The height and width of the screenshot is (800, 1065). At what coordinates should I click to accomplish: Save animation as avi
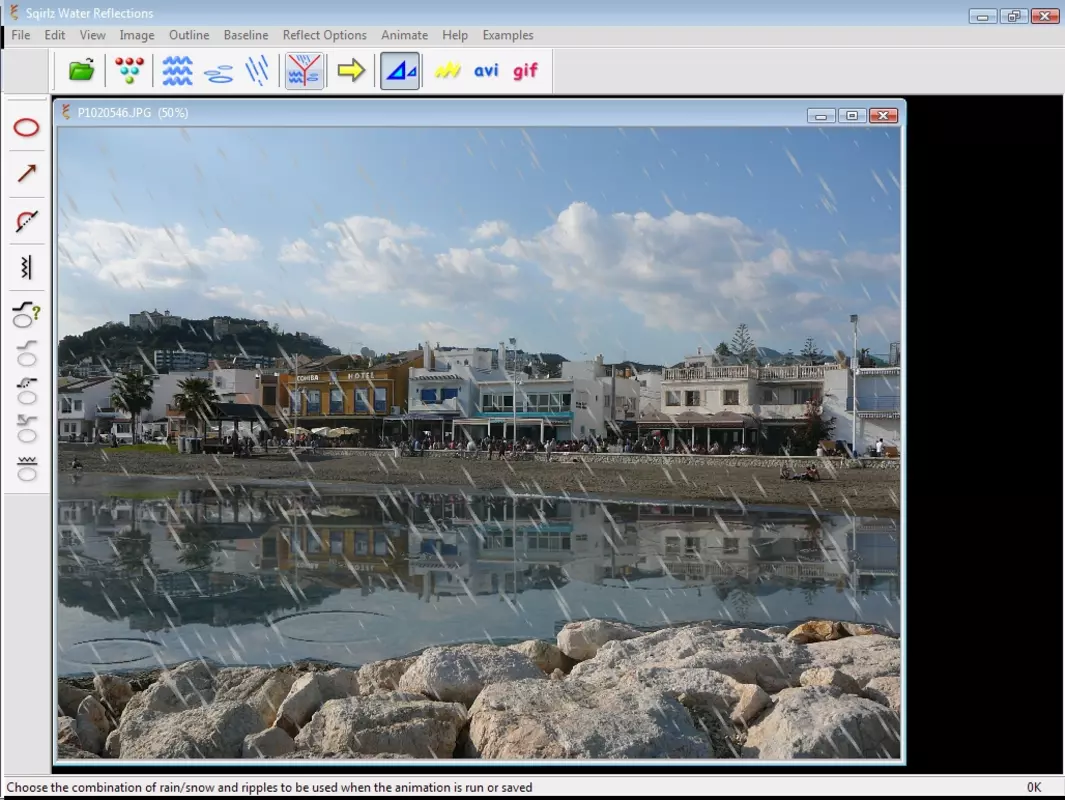pos(486,70)
